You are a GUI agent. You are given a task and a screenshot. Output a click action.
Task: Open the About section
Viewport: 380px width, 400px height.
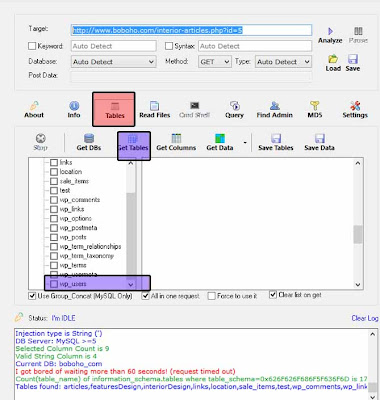(x=34, y=110)
